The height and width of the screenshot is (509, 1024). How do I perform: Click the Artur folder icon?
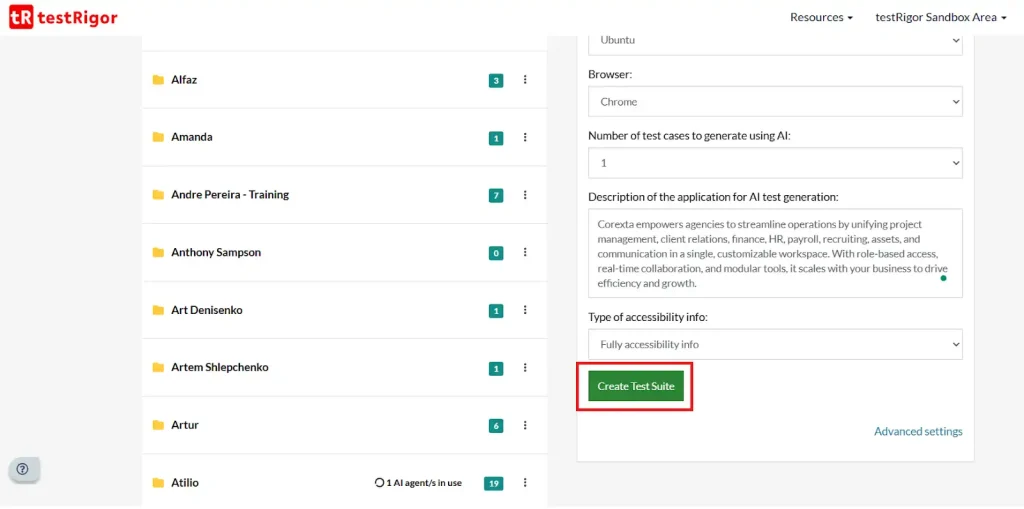click(x=158, y=425)
